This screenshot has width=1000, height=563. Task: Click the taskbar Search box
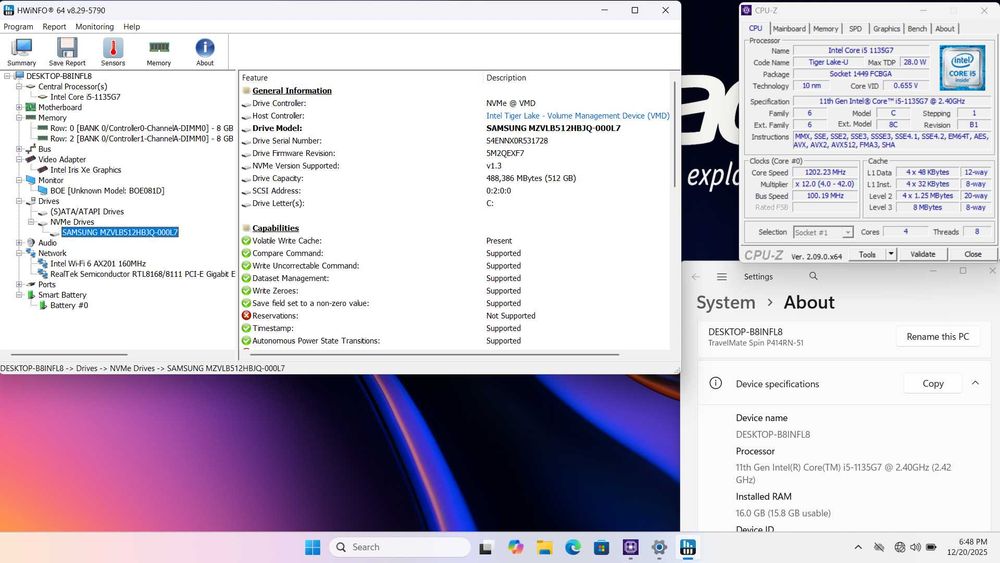pyautogui.click(x=400, y=547)
